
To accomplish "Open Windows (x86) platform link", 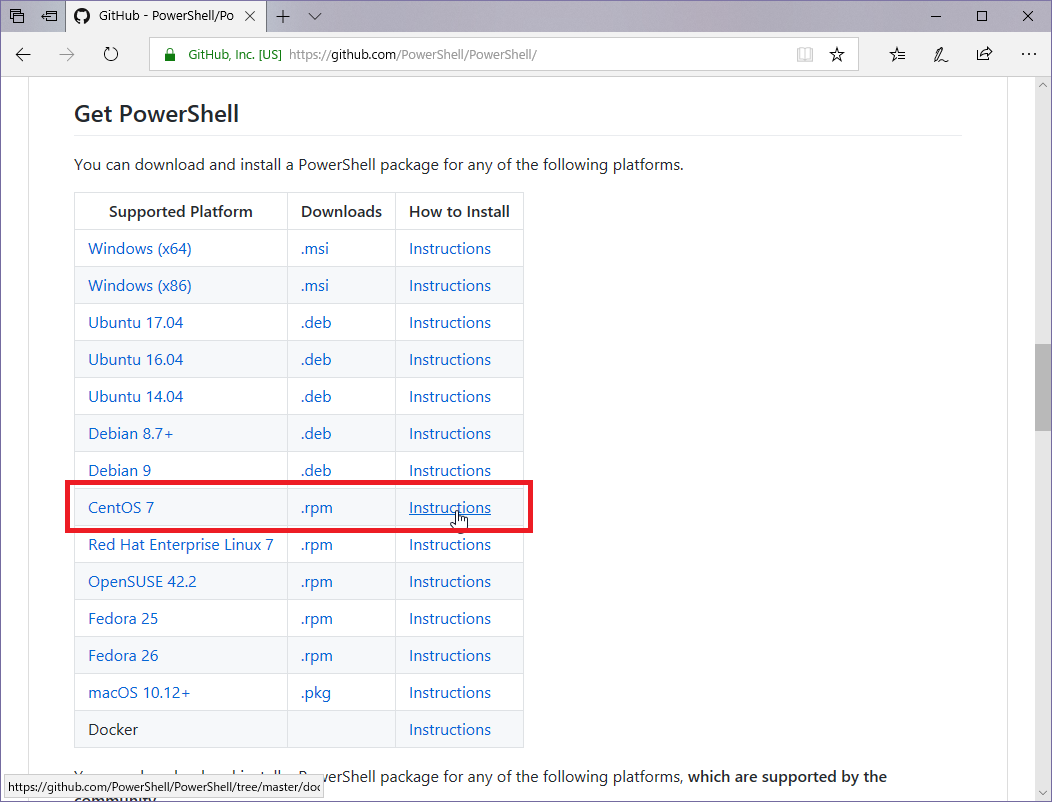I will [x=140, y=285].
